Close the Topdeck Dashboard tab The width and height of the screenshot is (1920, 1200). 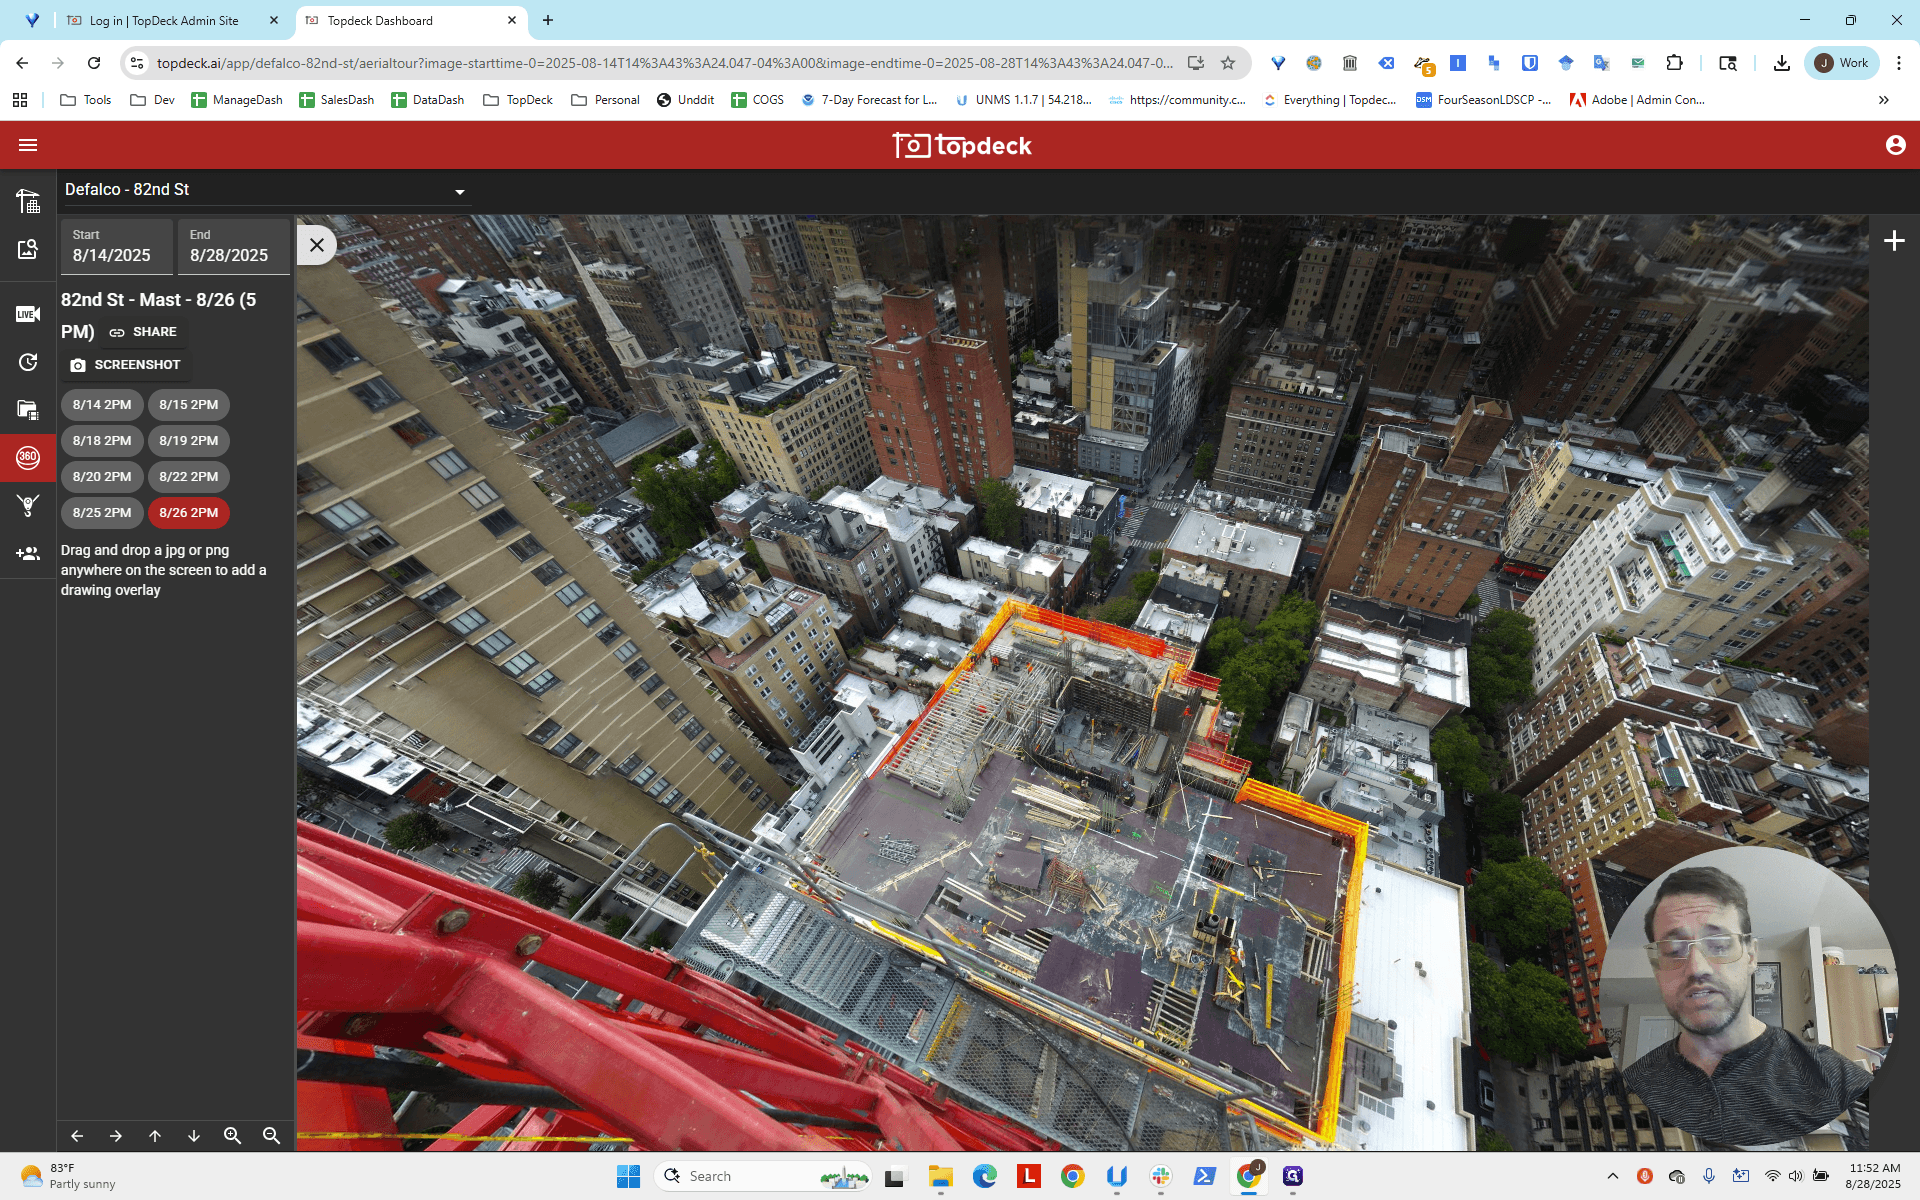pyautogui.click(x=512, y=20)
